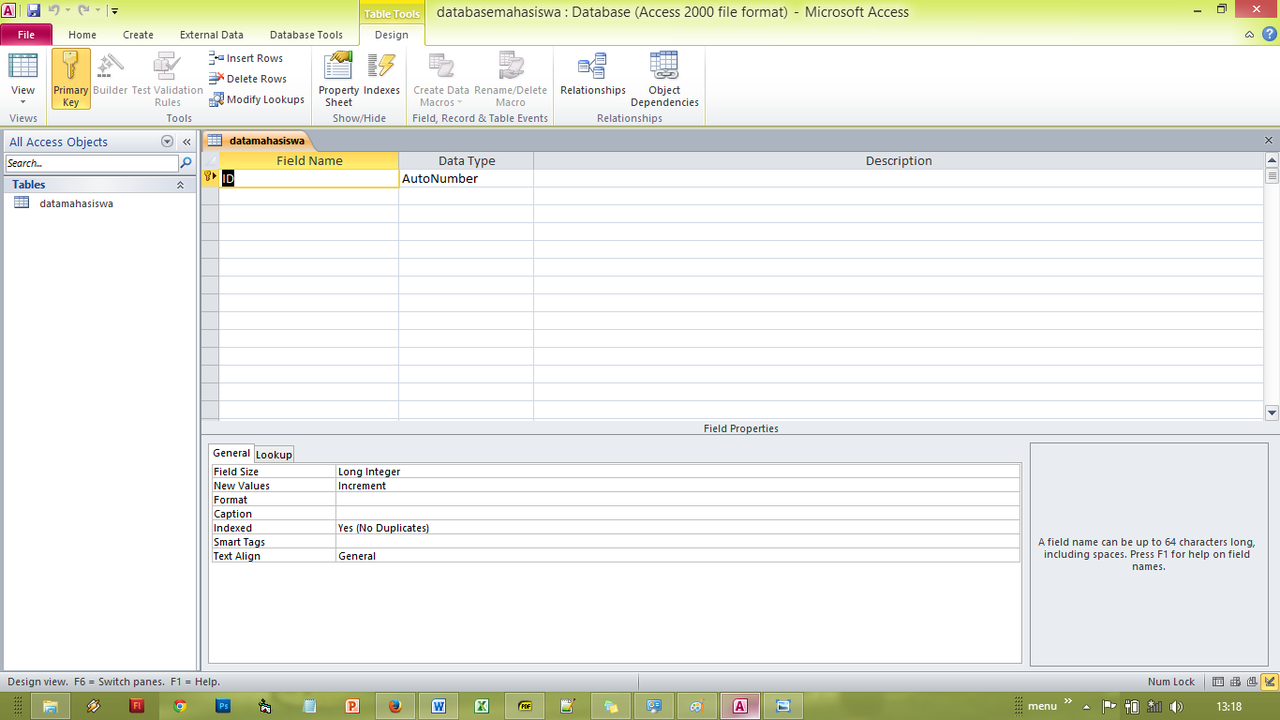Switch to the External Data tab
Screen dimensions: 1280x720
click(211, 35)
